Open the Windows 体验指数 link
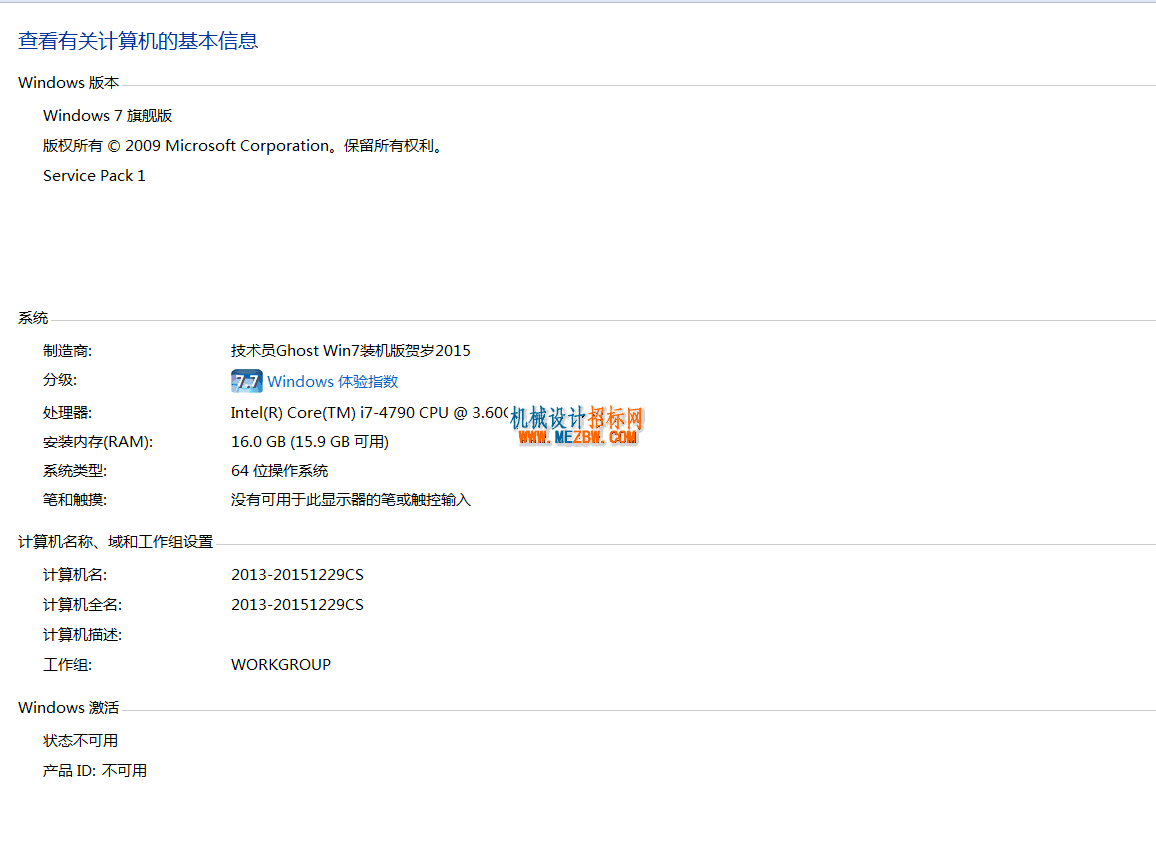 (x=332, y=381)
